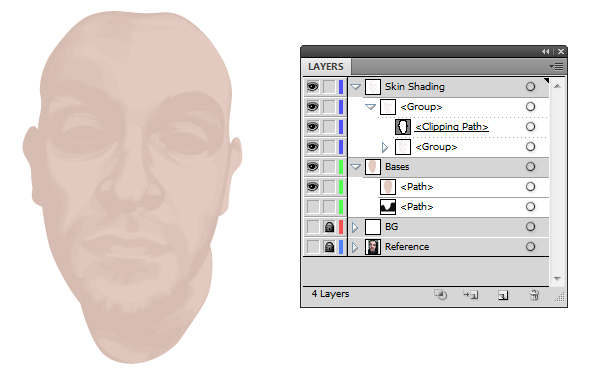Click the Layers panel scrollbar up arrow
594x378 pixels.
coord(557,86)
